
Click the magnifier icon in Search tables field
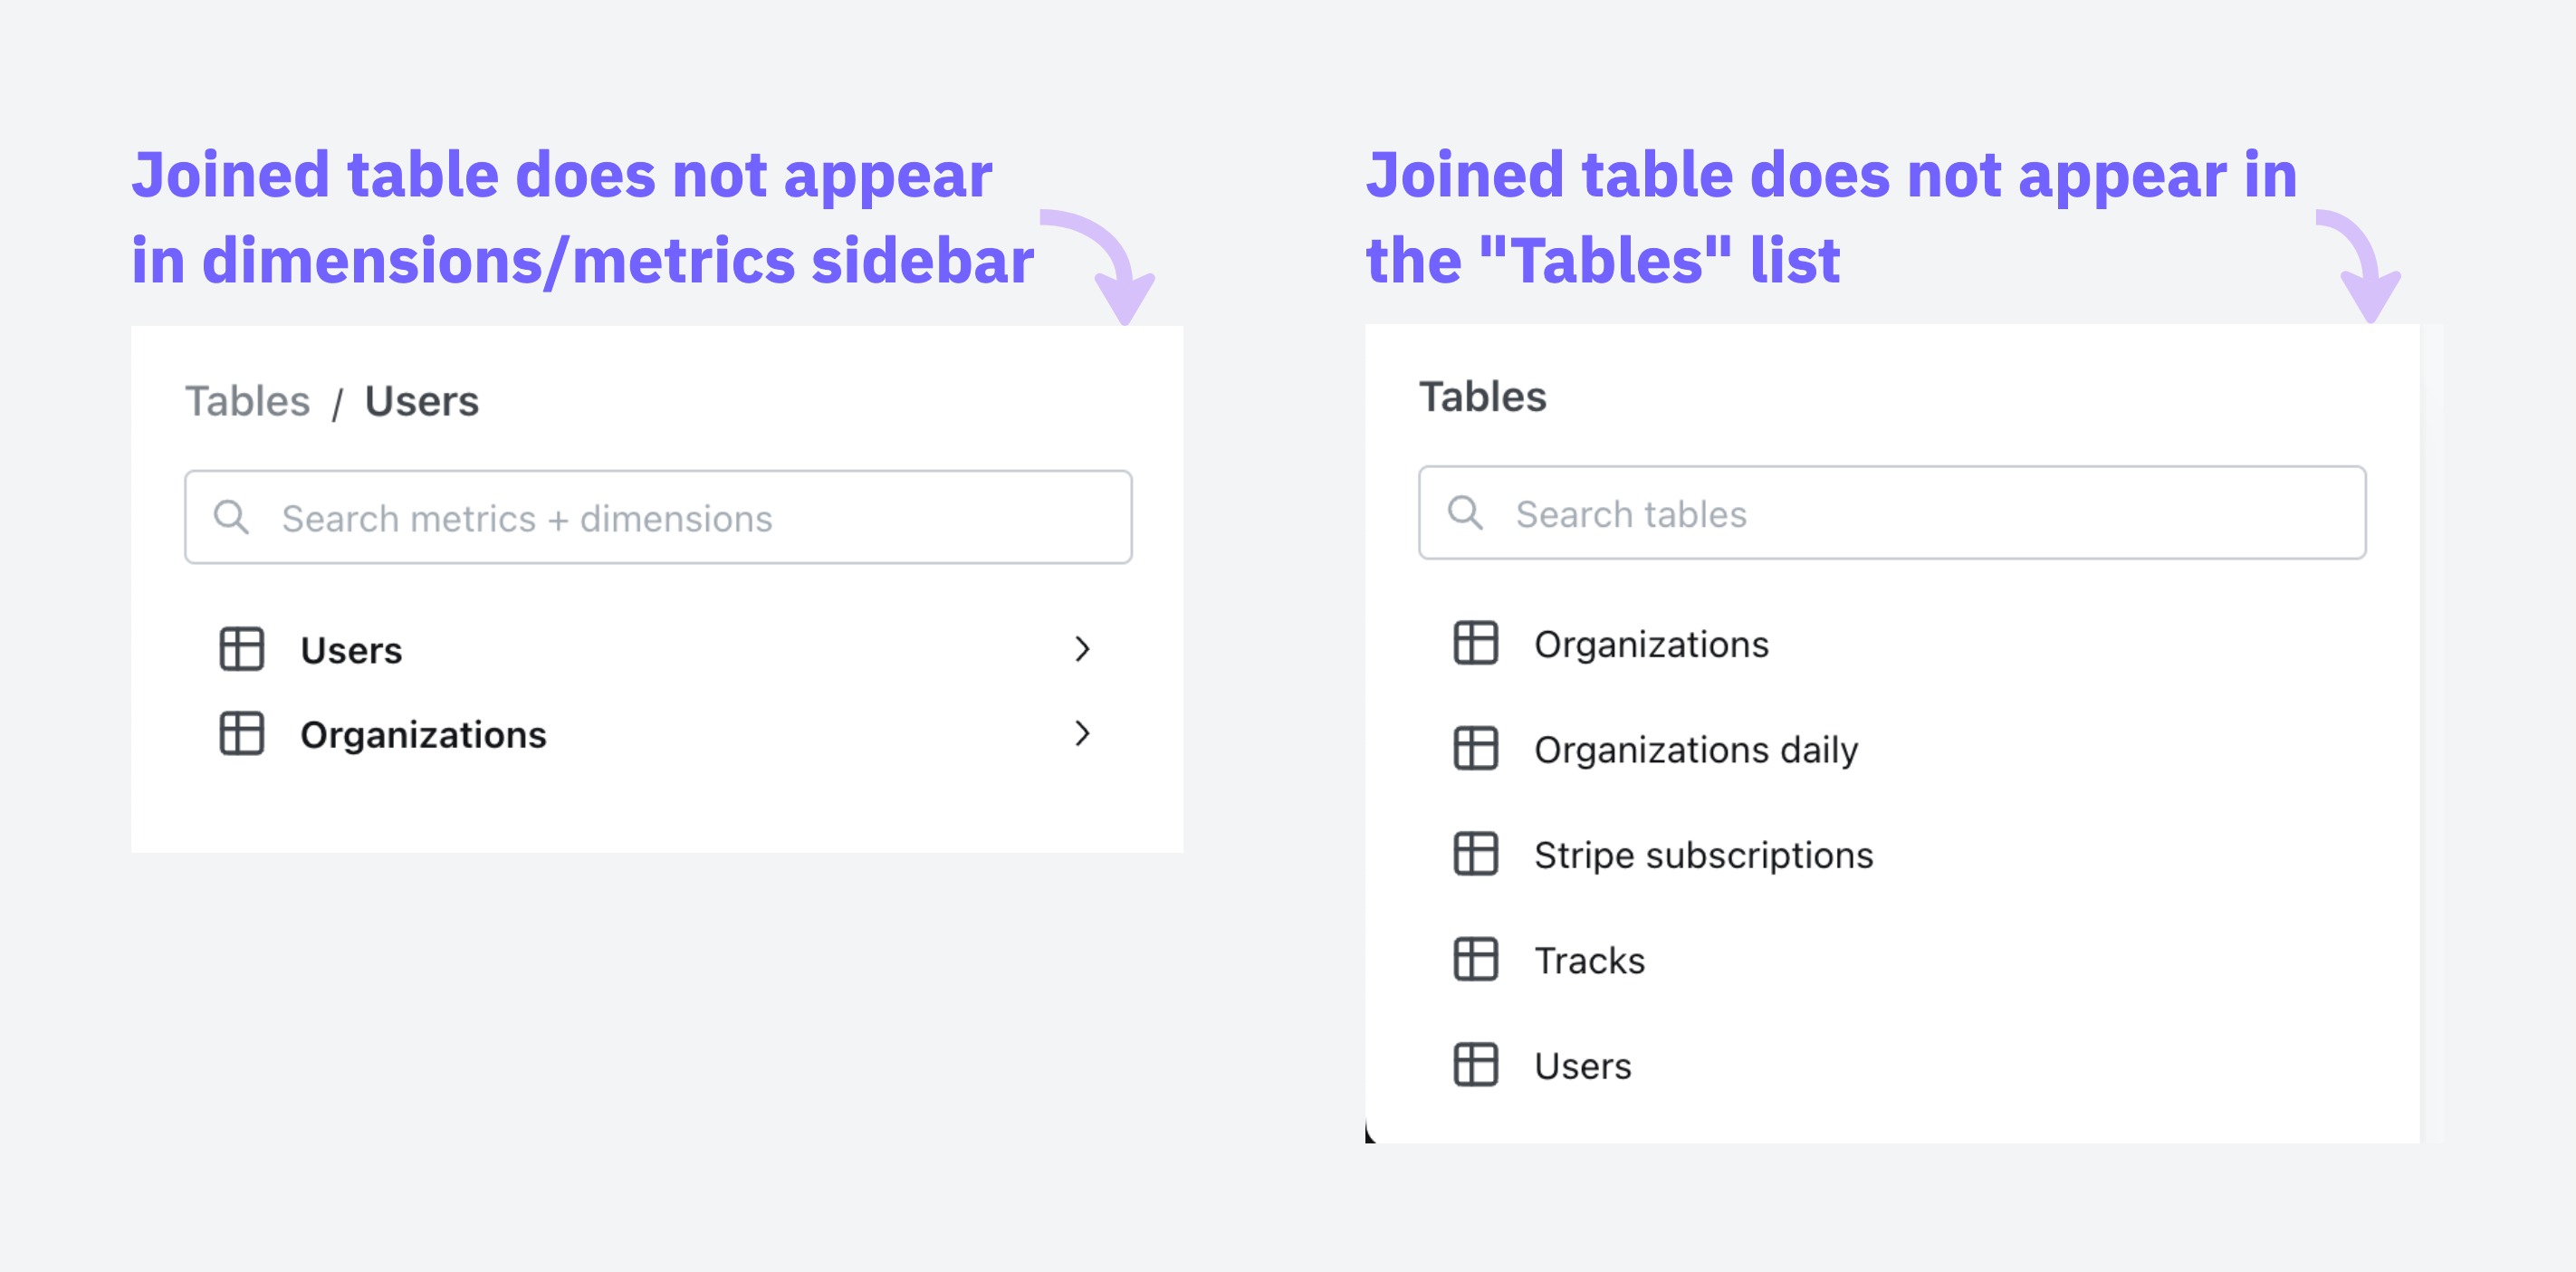(x=1465, y=512)
